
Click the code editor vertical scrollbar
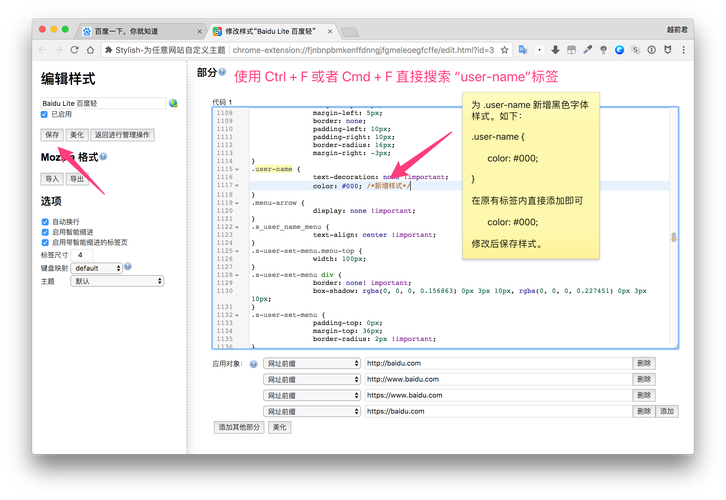tap(673, 237)
